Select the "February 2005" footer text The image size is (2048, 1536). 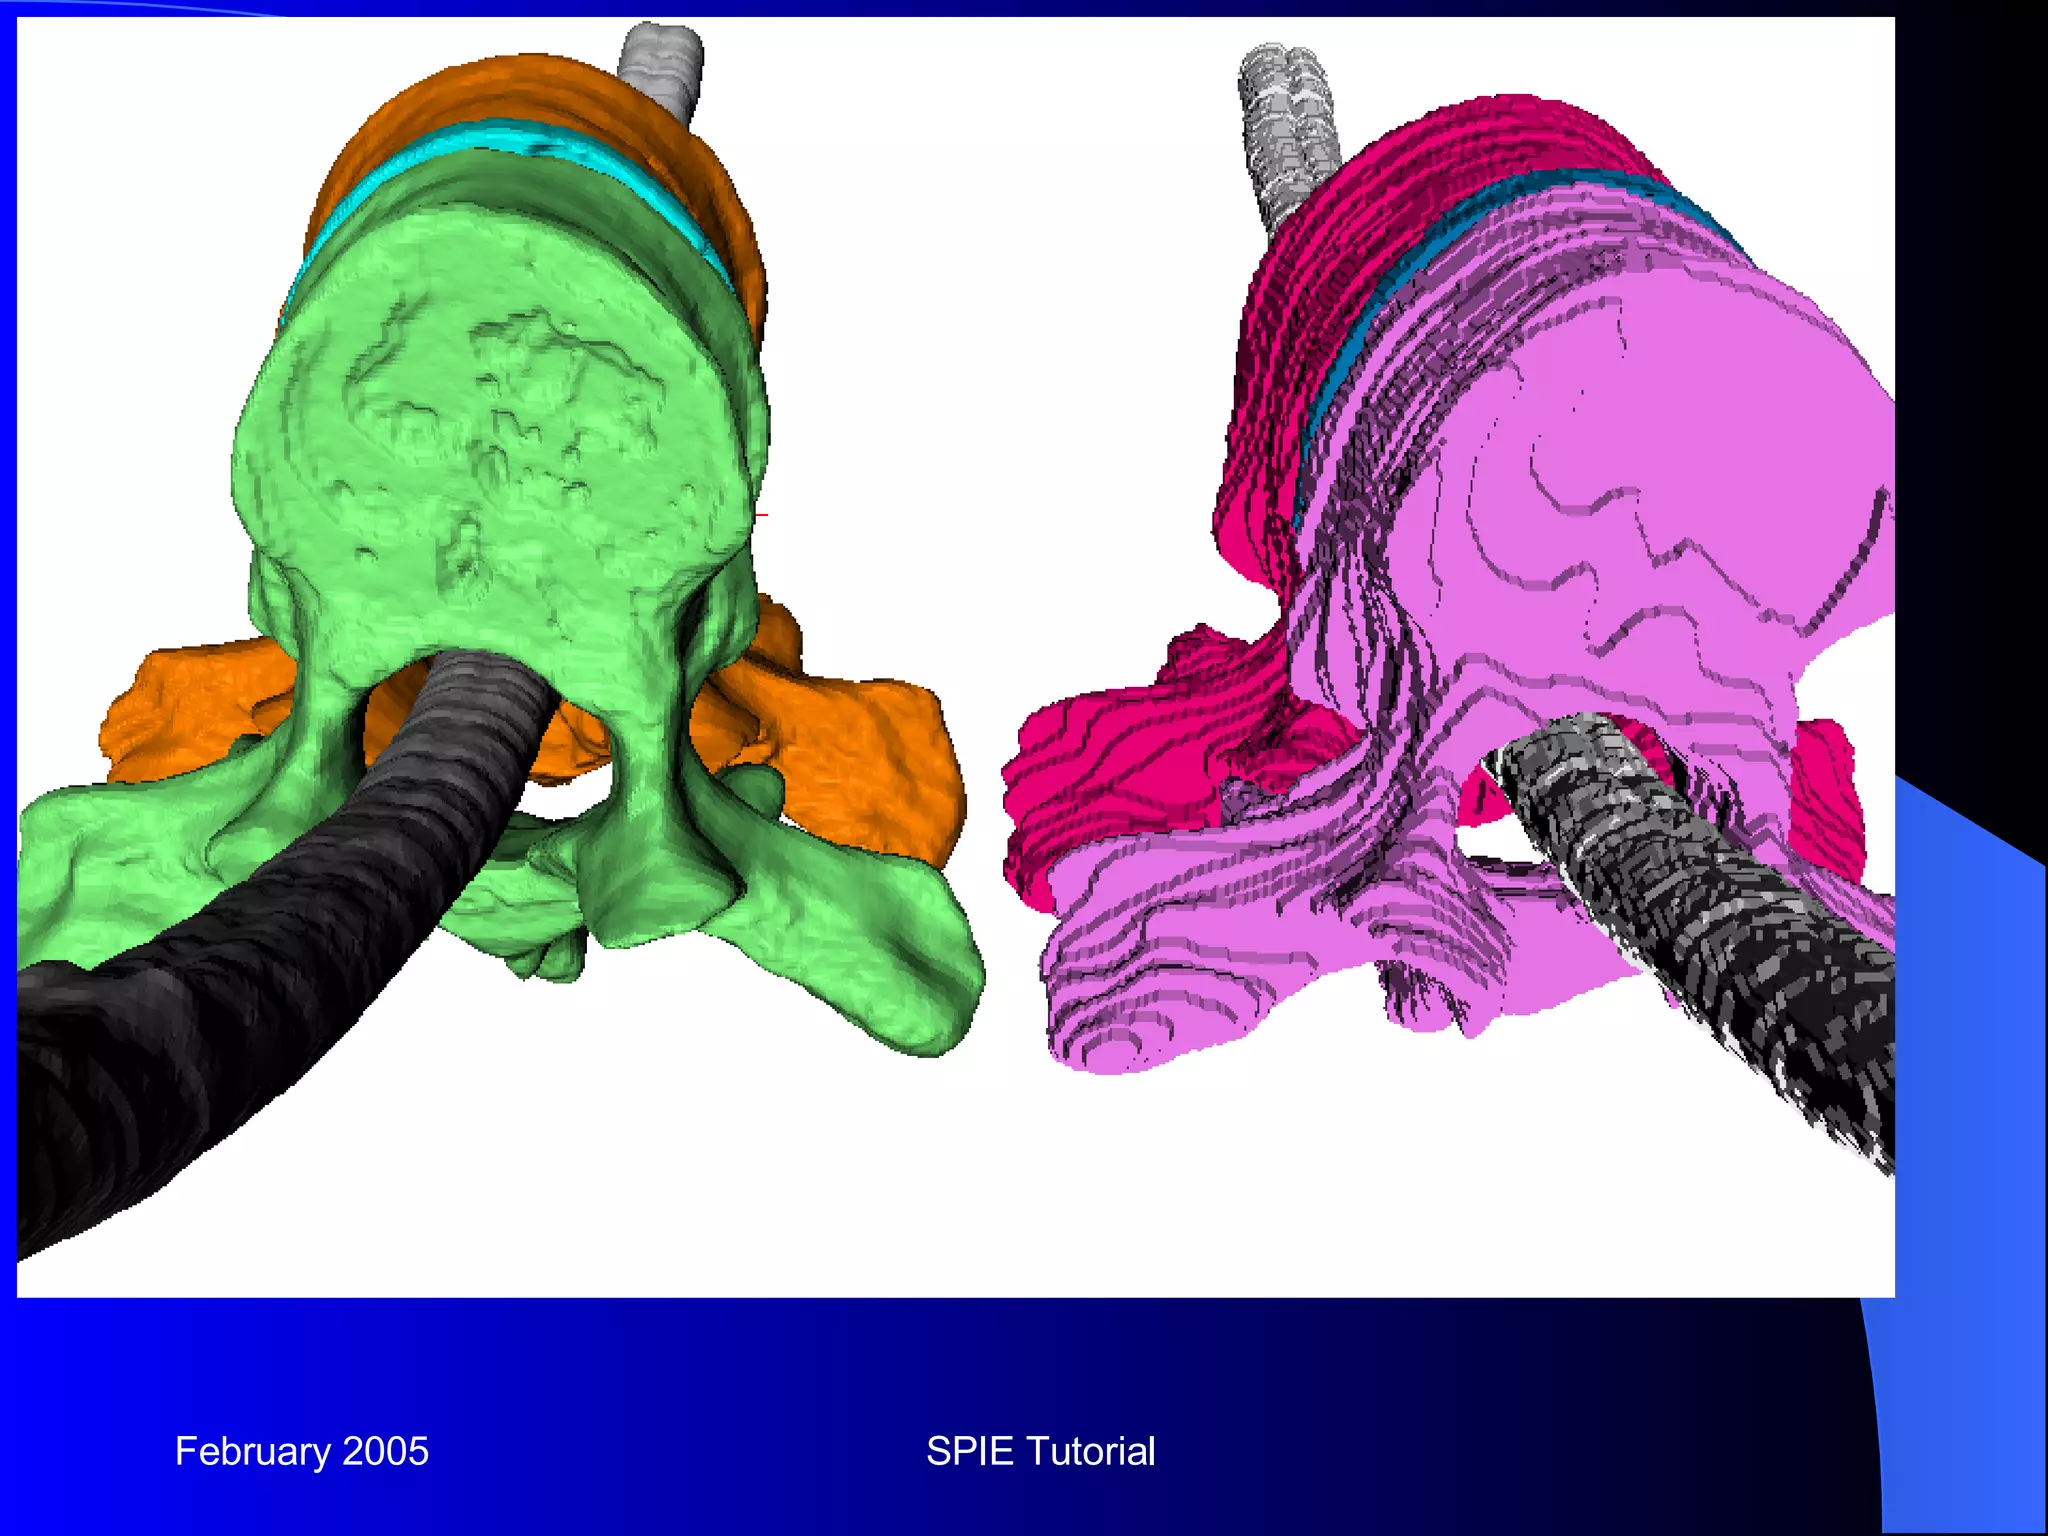click(301, 1451)
